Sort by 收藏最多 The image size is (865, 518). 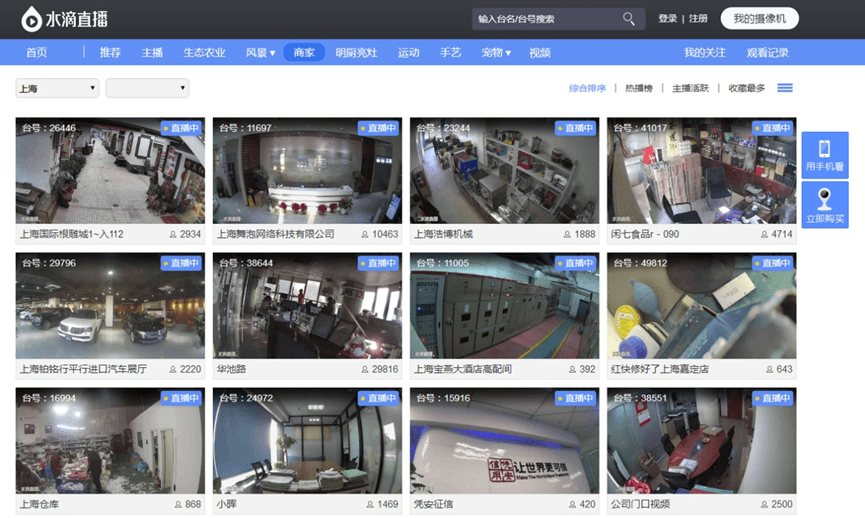point(746,88)
